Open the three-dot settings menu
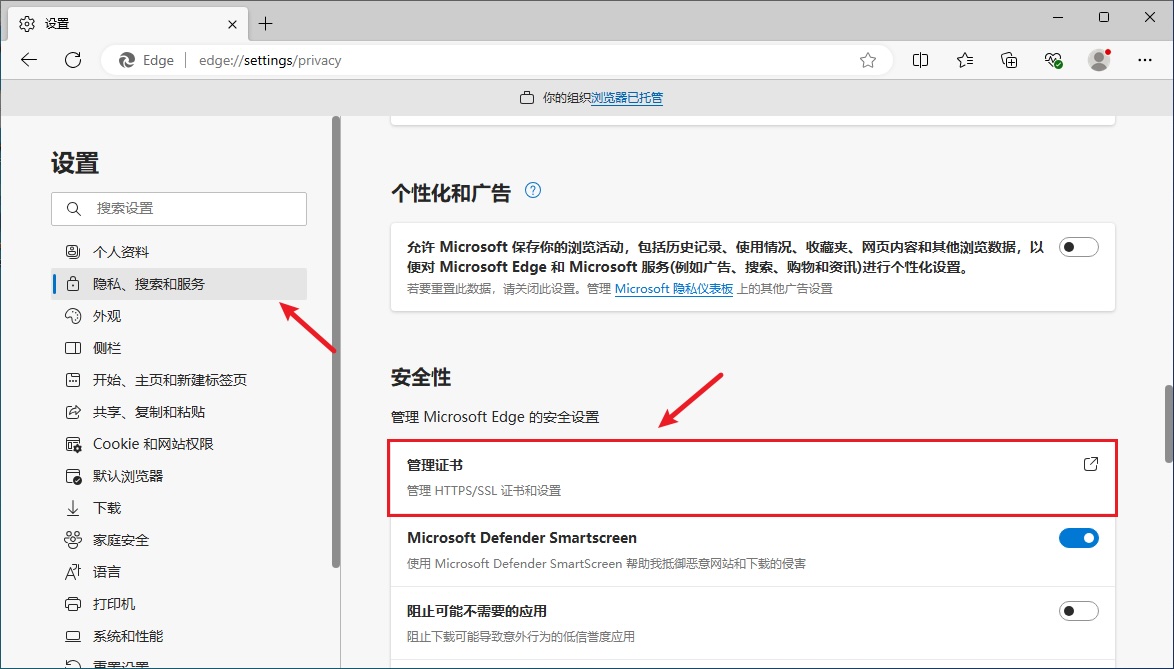The width and height of the screenshot is (1174, 669). pyautogui.click(x=1145, y=61)
